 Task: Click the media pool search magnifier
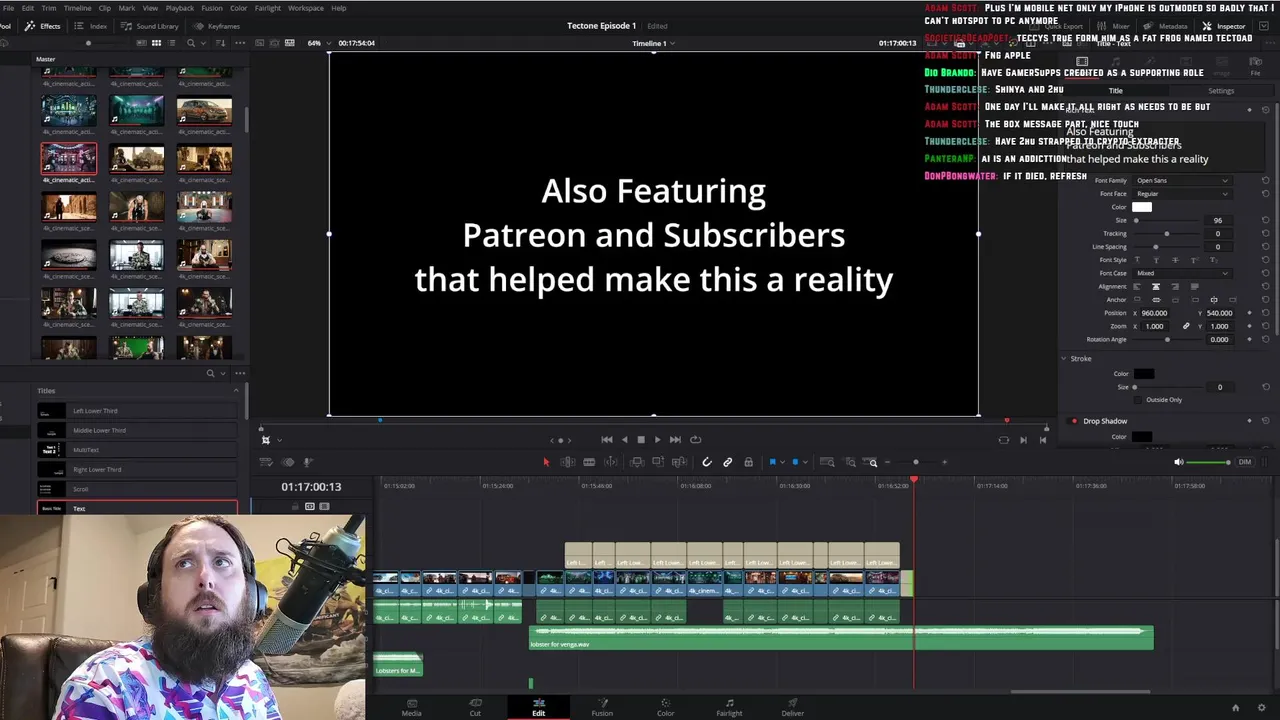point(191,43)
